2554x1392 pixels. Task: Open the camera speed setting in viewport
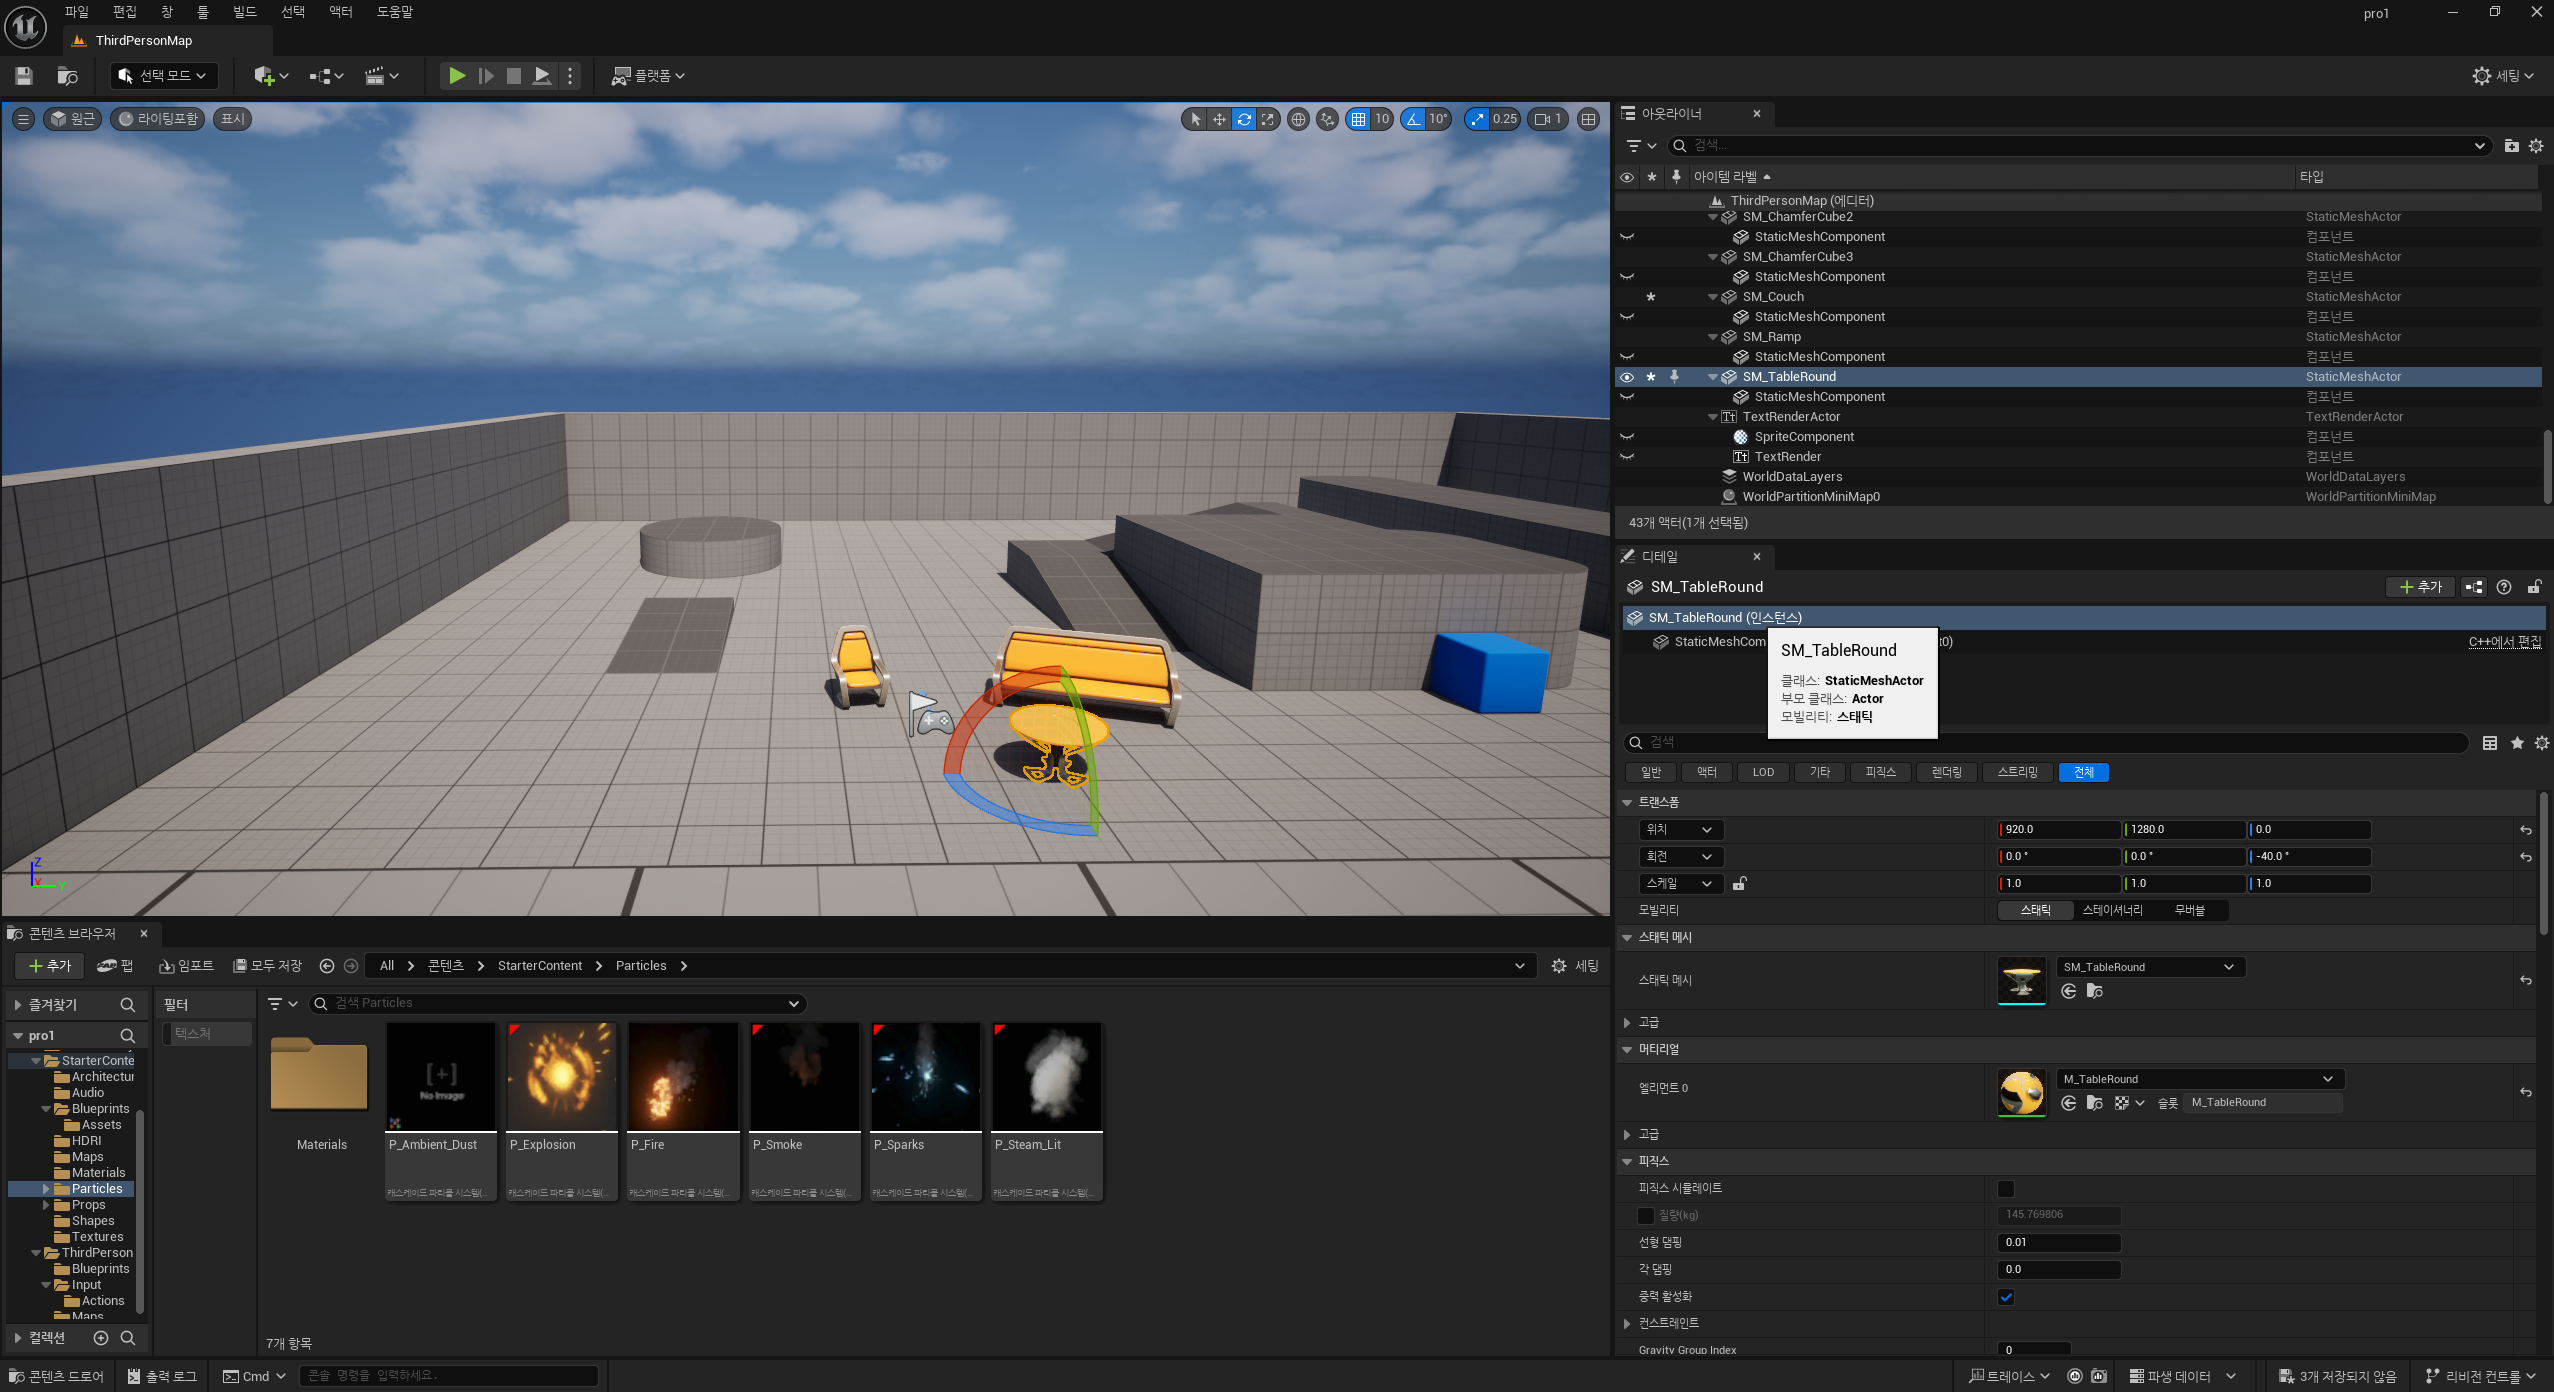pyautogui.click(x=1547, y=119)
